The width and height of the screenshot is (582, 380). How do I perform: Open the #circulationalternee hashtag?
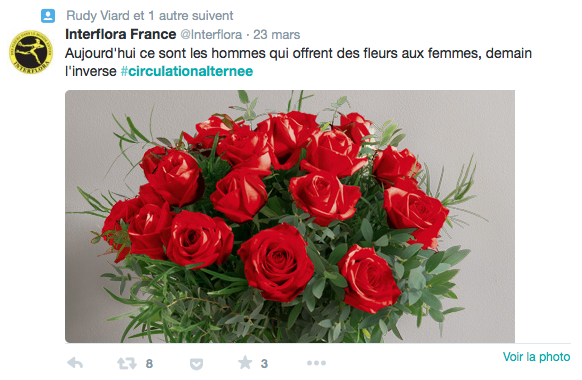pos(187,71)
